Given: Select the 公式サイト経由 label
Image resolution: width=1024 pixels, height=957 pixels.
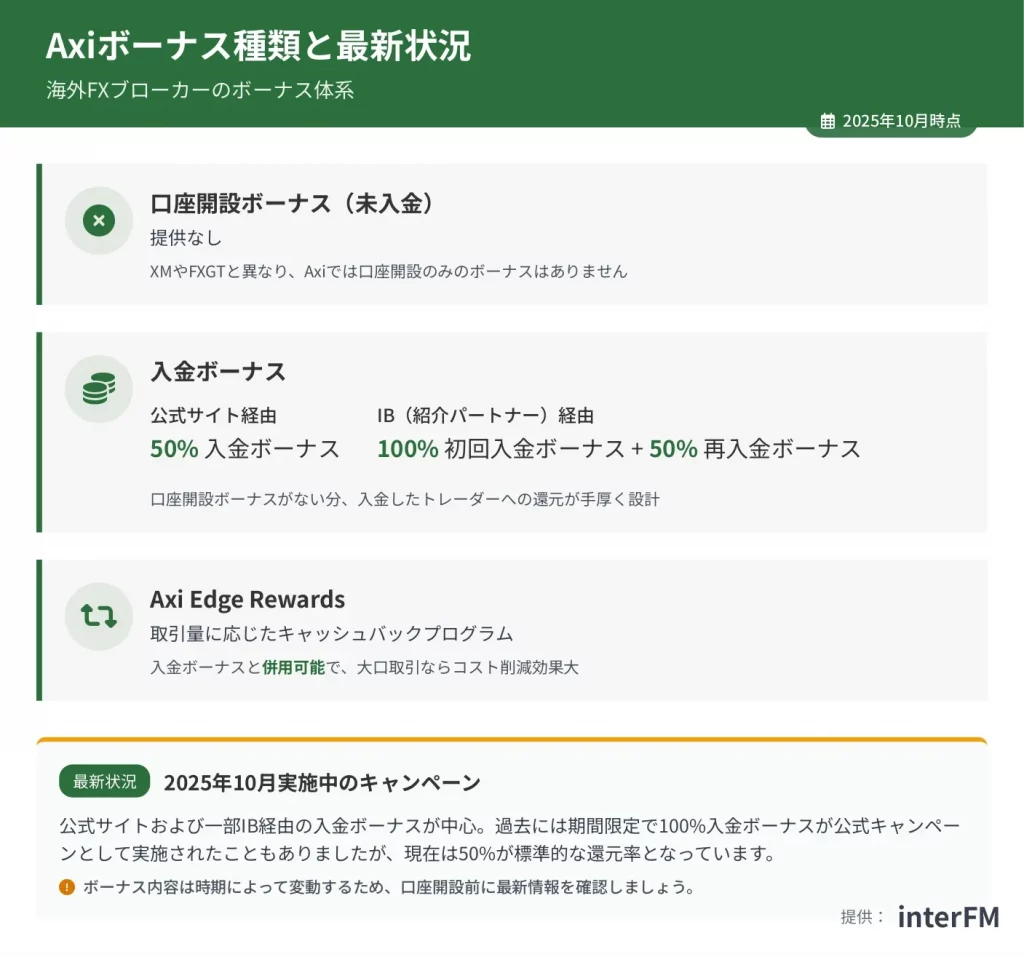Looking at the screenshot, I should pyautogui.click(x=213, y=416).
